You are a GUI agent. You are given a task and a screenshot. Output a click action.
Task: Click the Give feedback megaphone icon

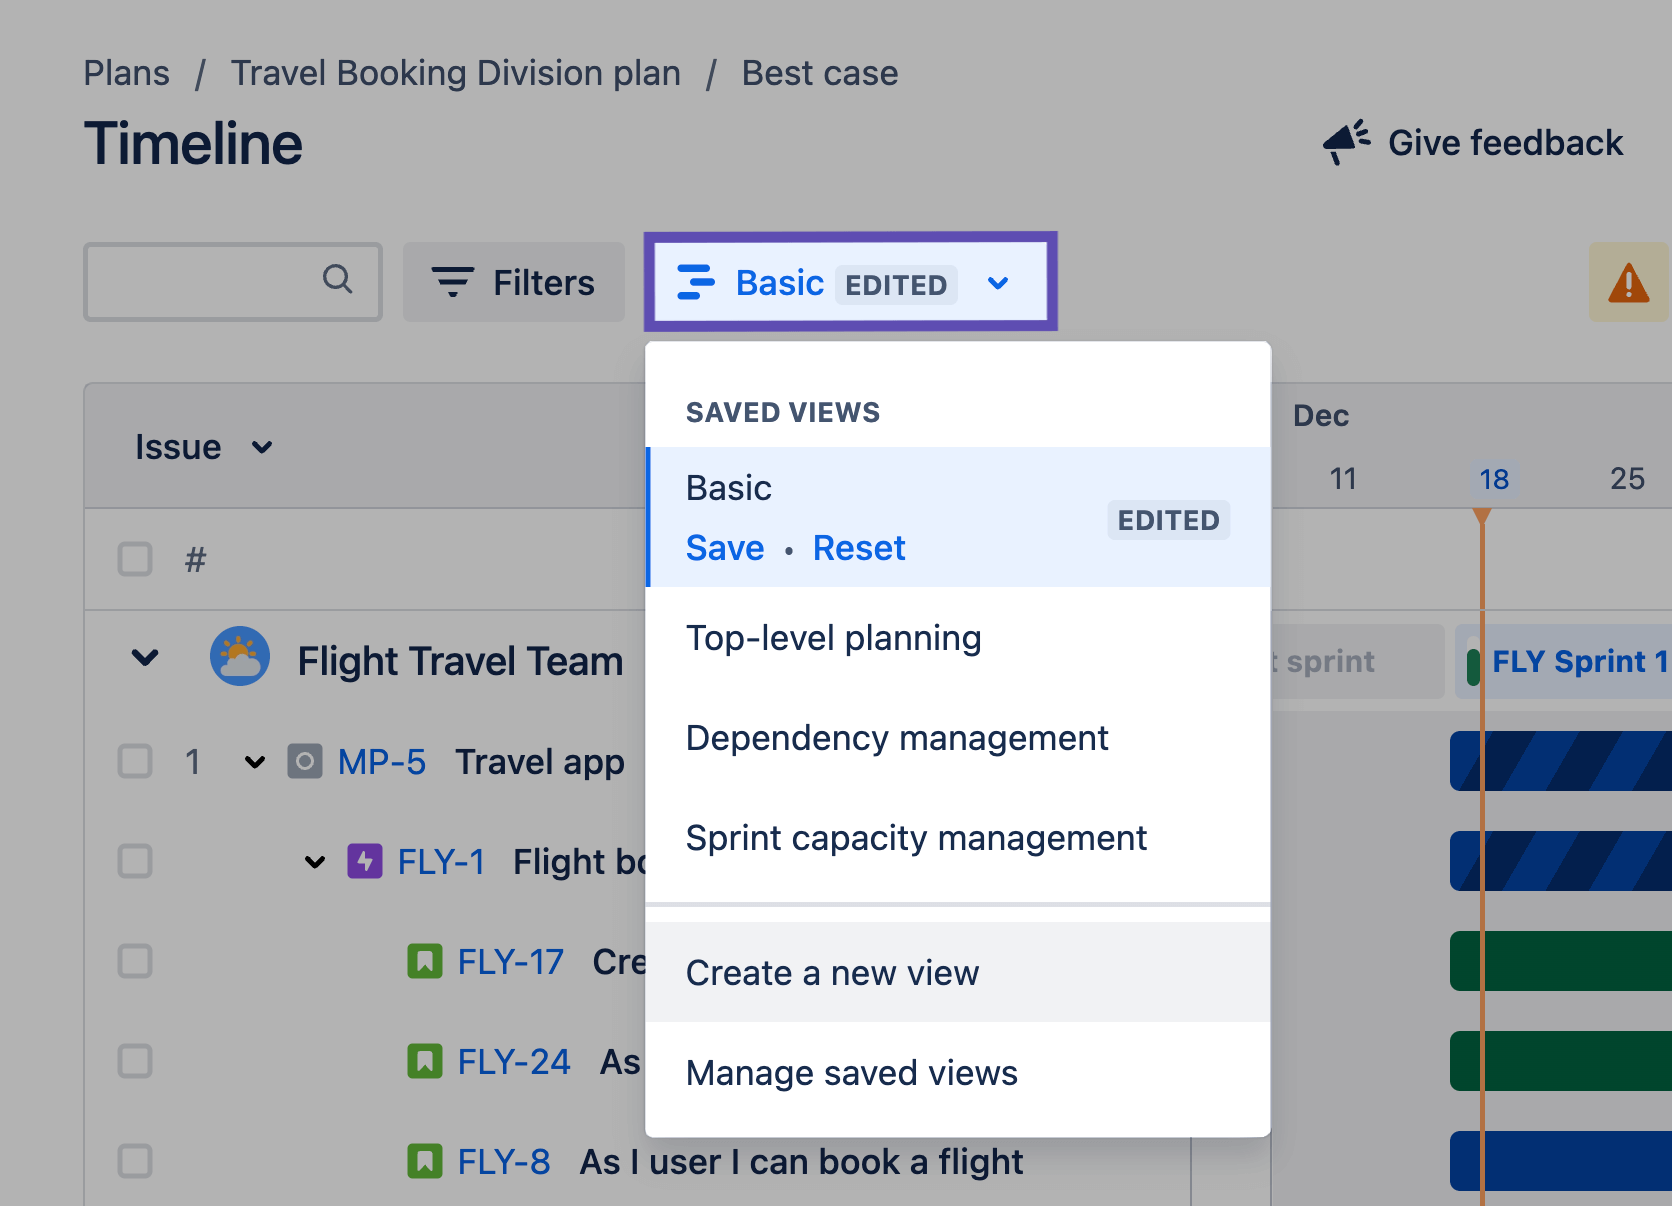[x=1345, y=141]
